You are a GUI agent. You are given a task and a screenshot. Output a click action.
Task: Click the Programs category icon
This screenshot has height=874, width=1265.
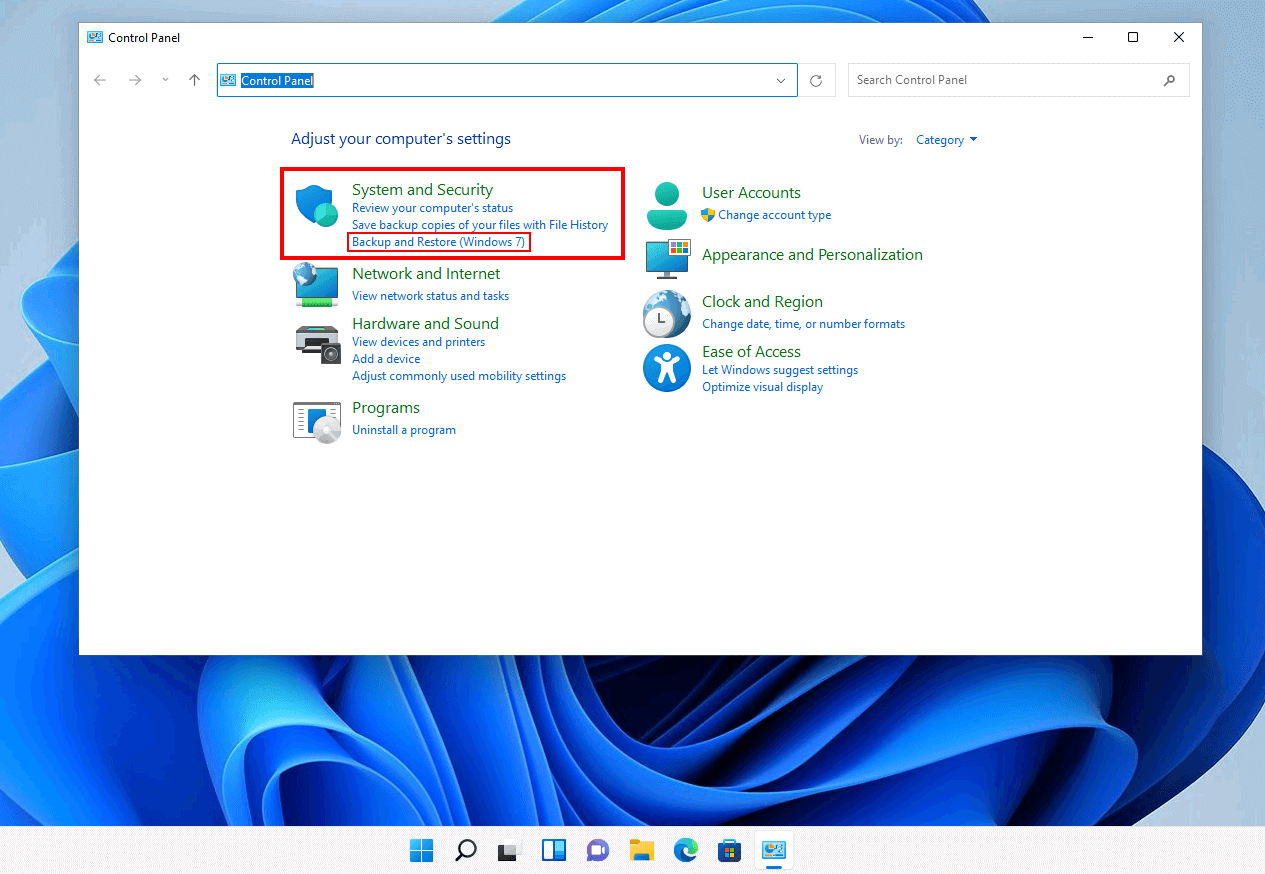(x=316, y=420)
